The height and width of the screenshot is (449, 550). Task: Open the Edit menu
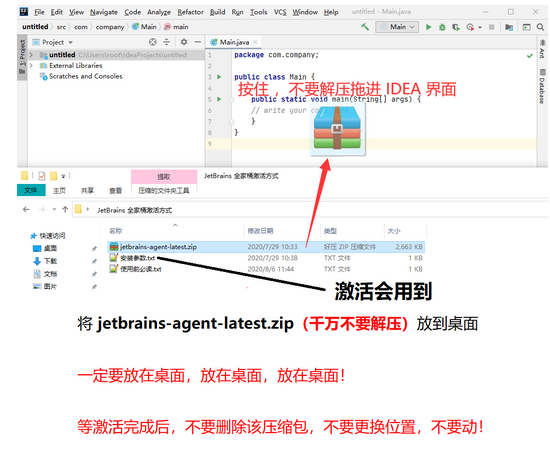[x=56, y=12]
